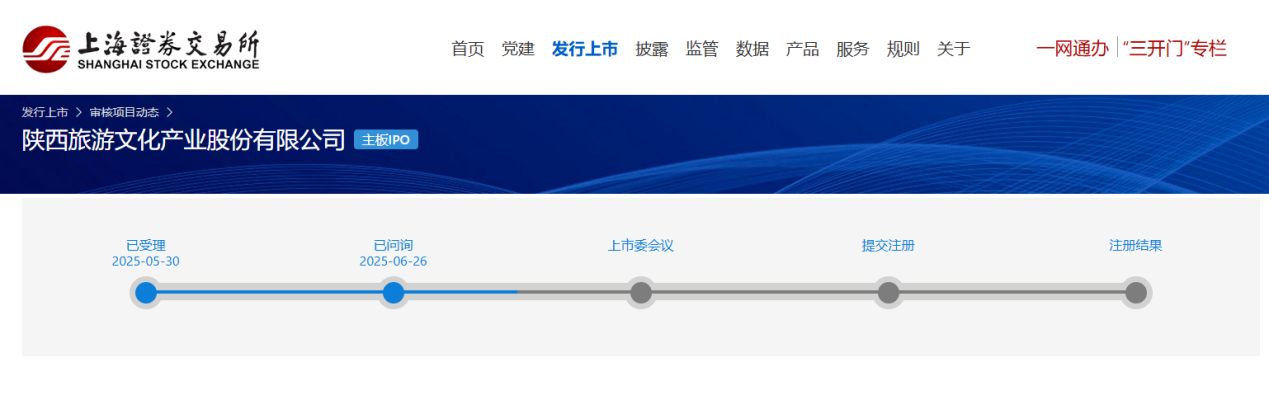The image size is (1269, 400).
Task: Click the company name 陕西旅游文化产业股份有限公司
Action: [184, 140]
